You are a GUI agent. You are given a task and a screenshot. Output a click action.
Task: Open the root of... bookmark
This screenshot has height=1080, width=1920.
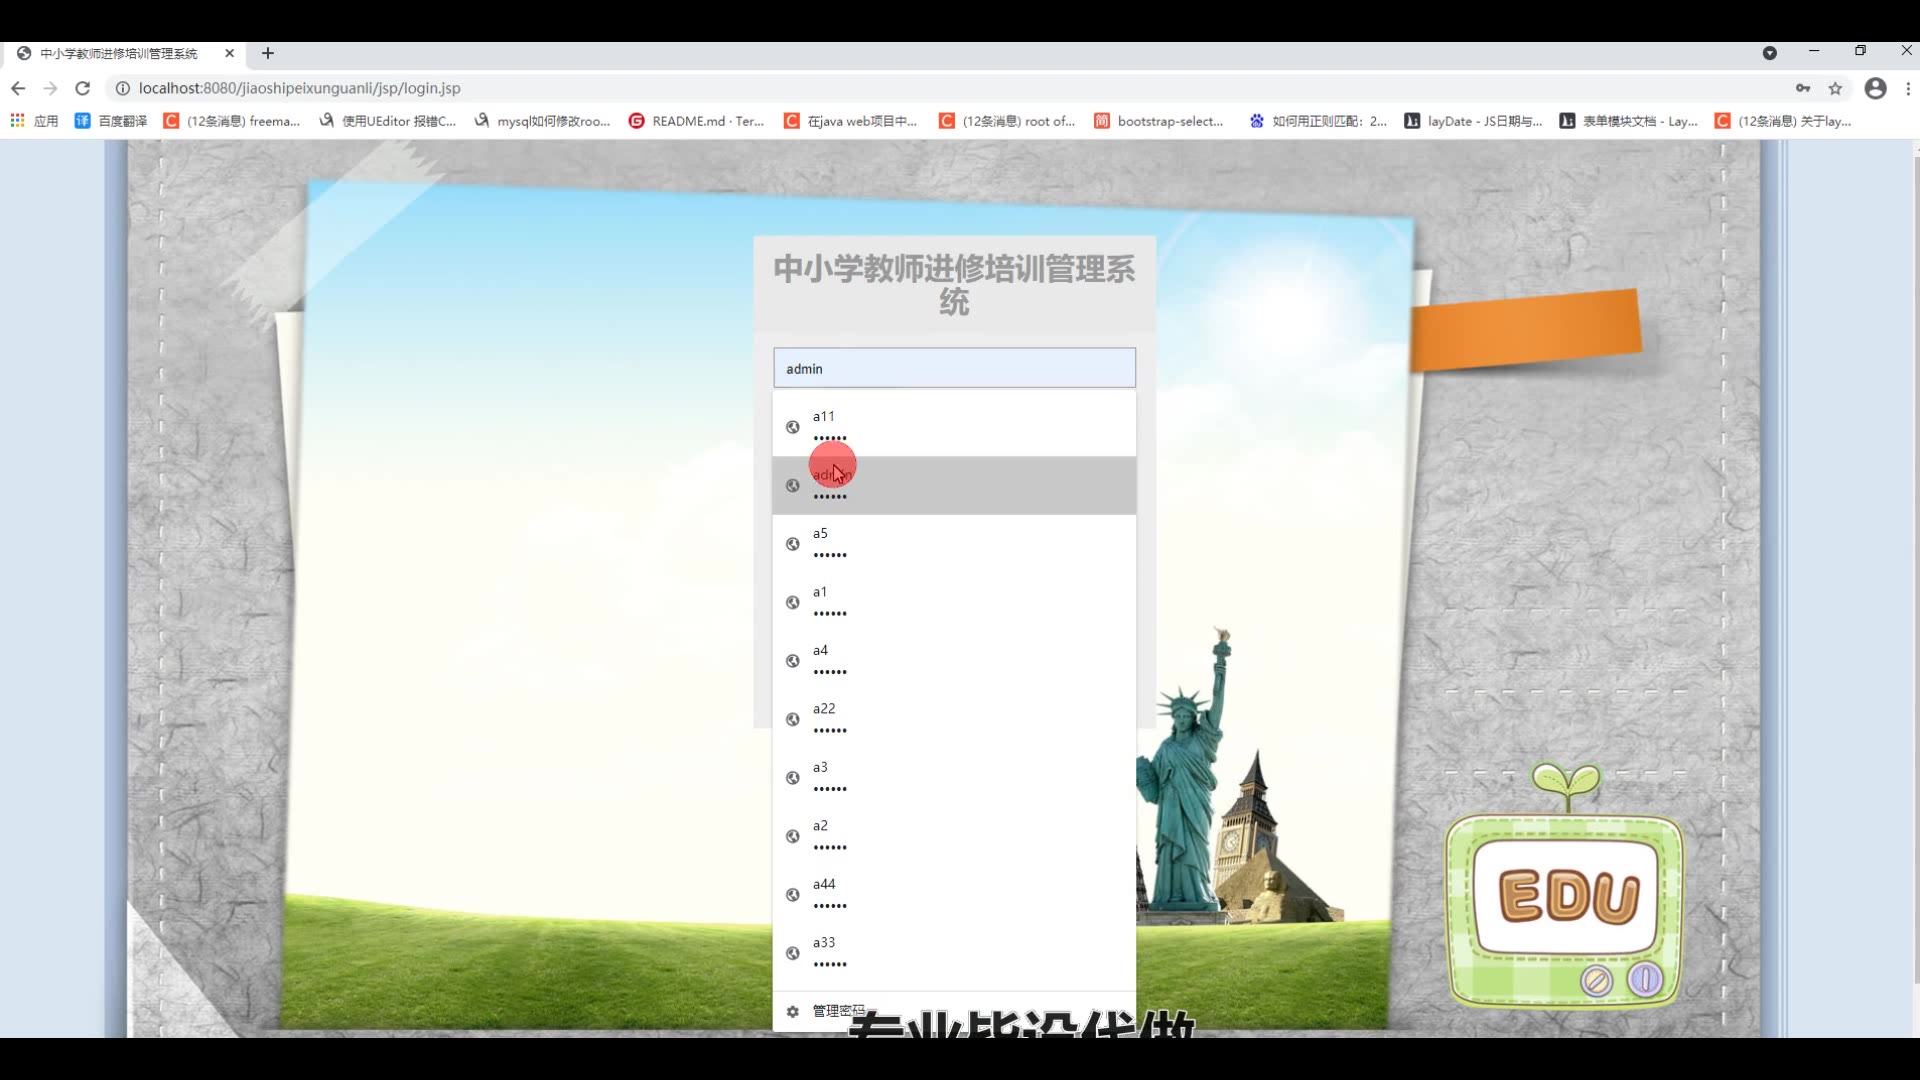pyautogui.click(x=1007, y=121)
